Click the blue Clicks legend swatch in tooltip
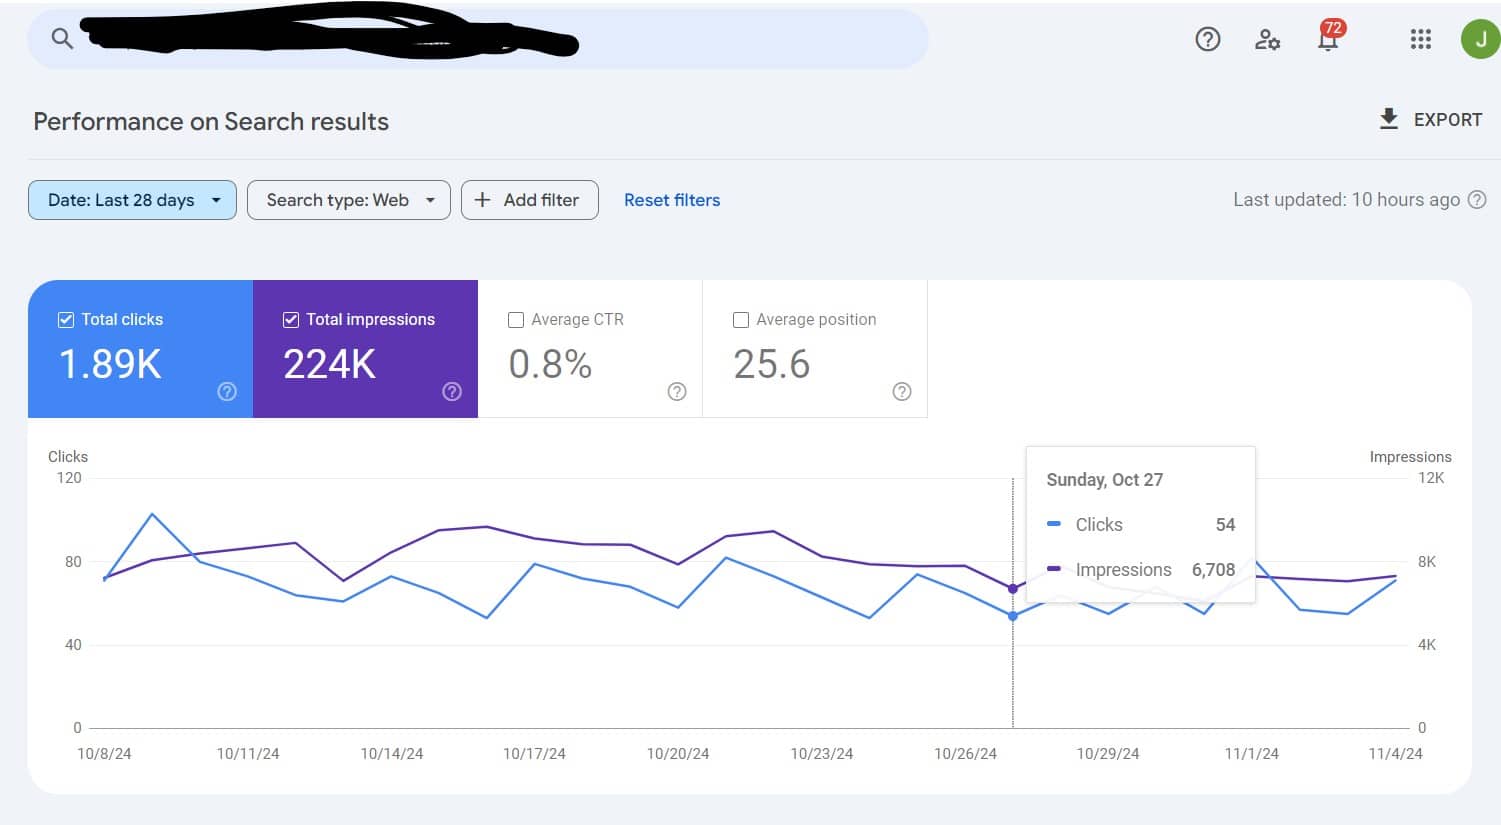This screenshot has width=1501, height=825. click(x=1053, y=524)
